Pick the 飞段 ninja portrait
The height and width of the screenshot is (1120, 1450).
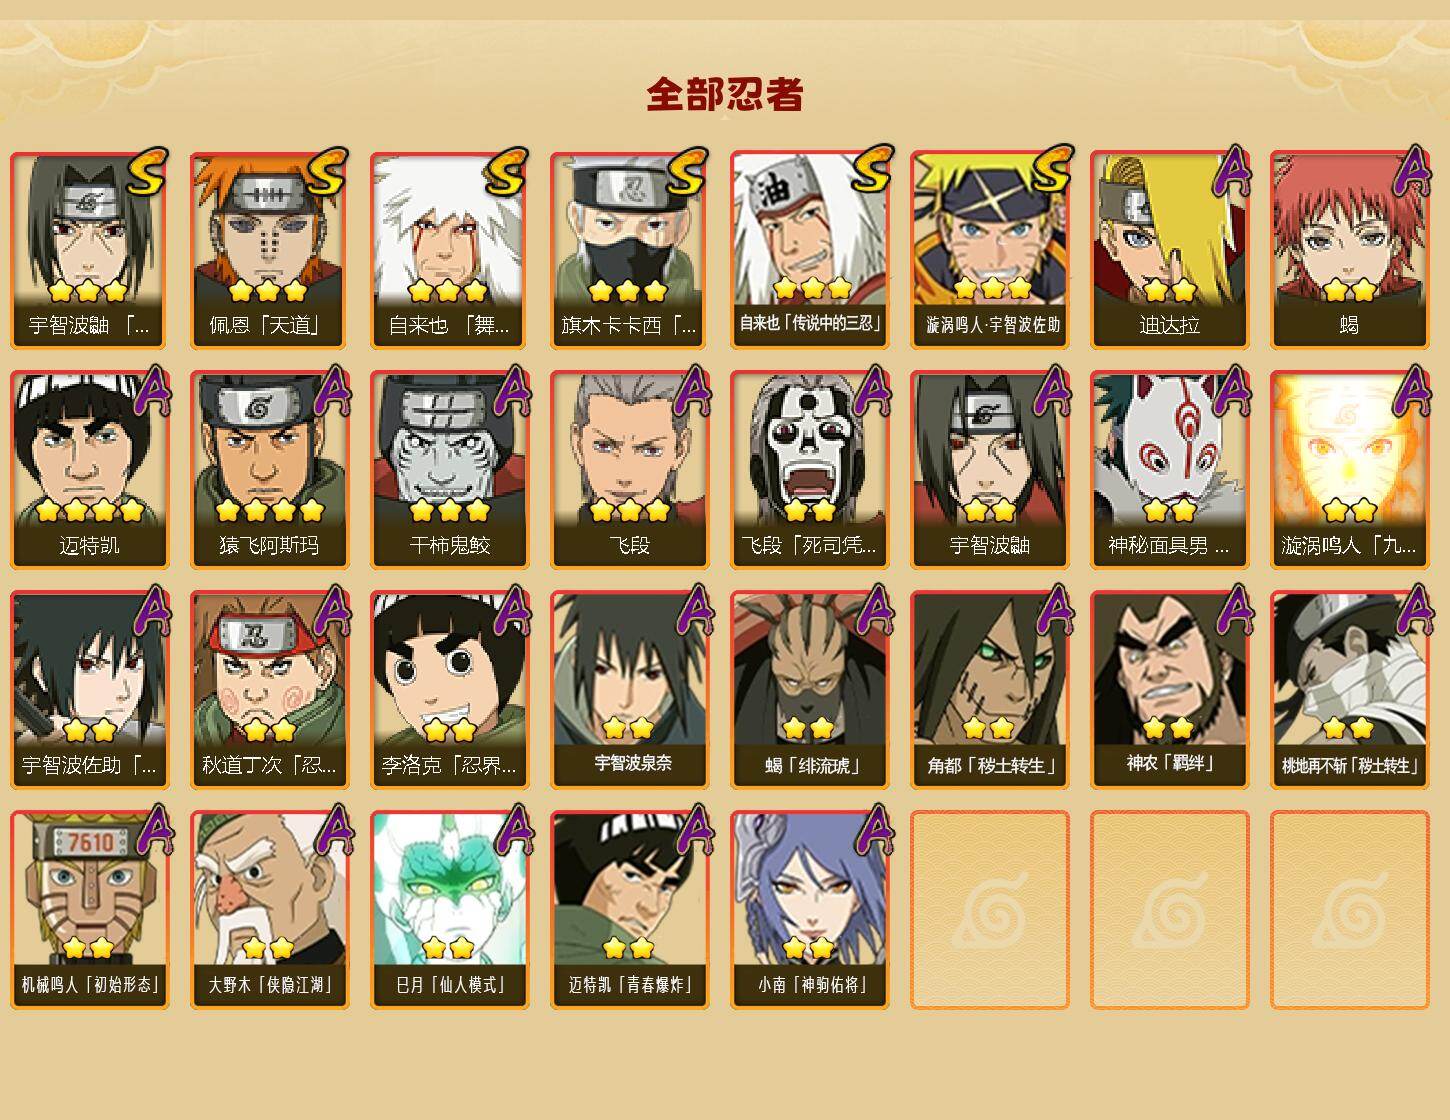click(x=629, y=470)
